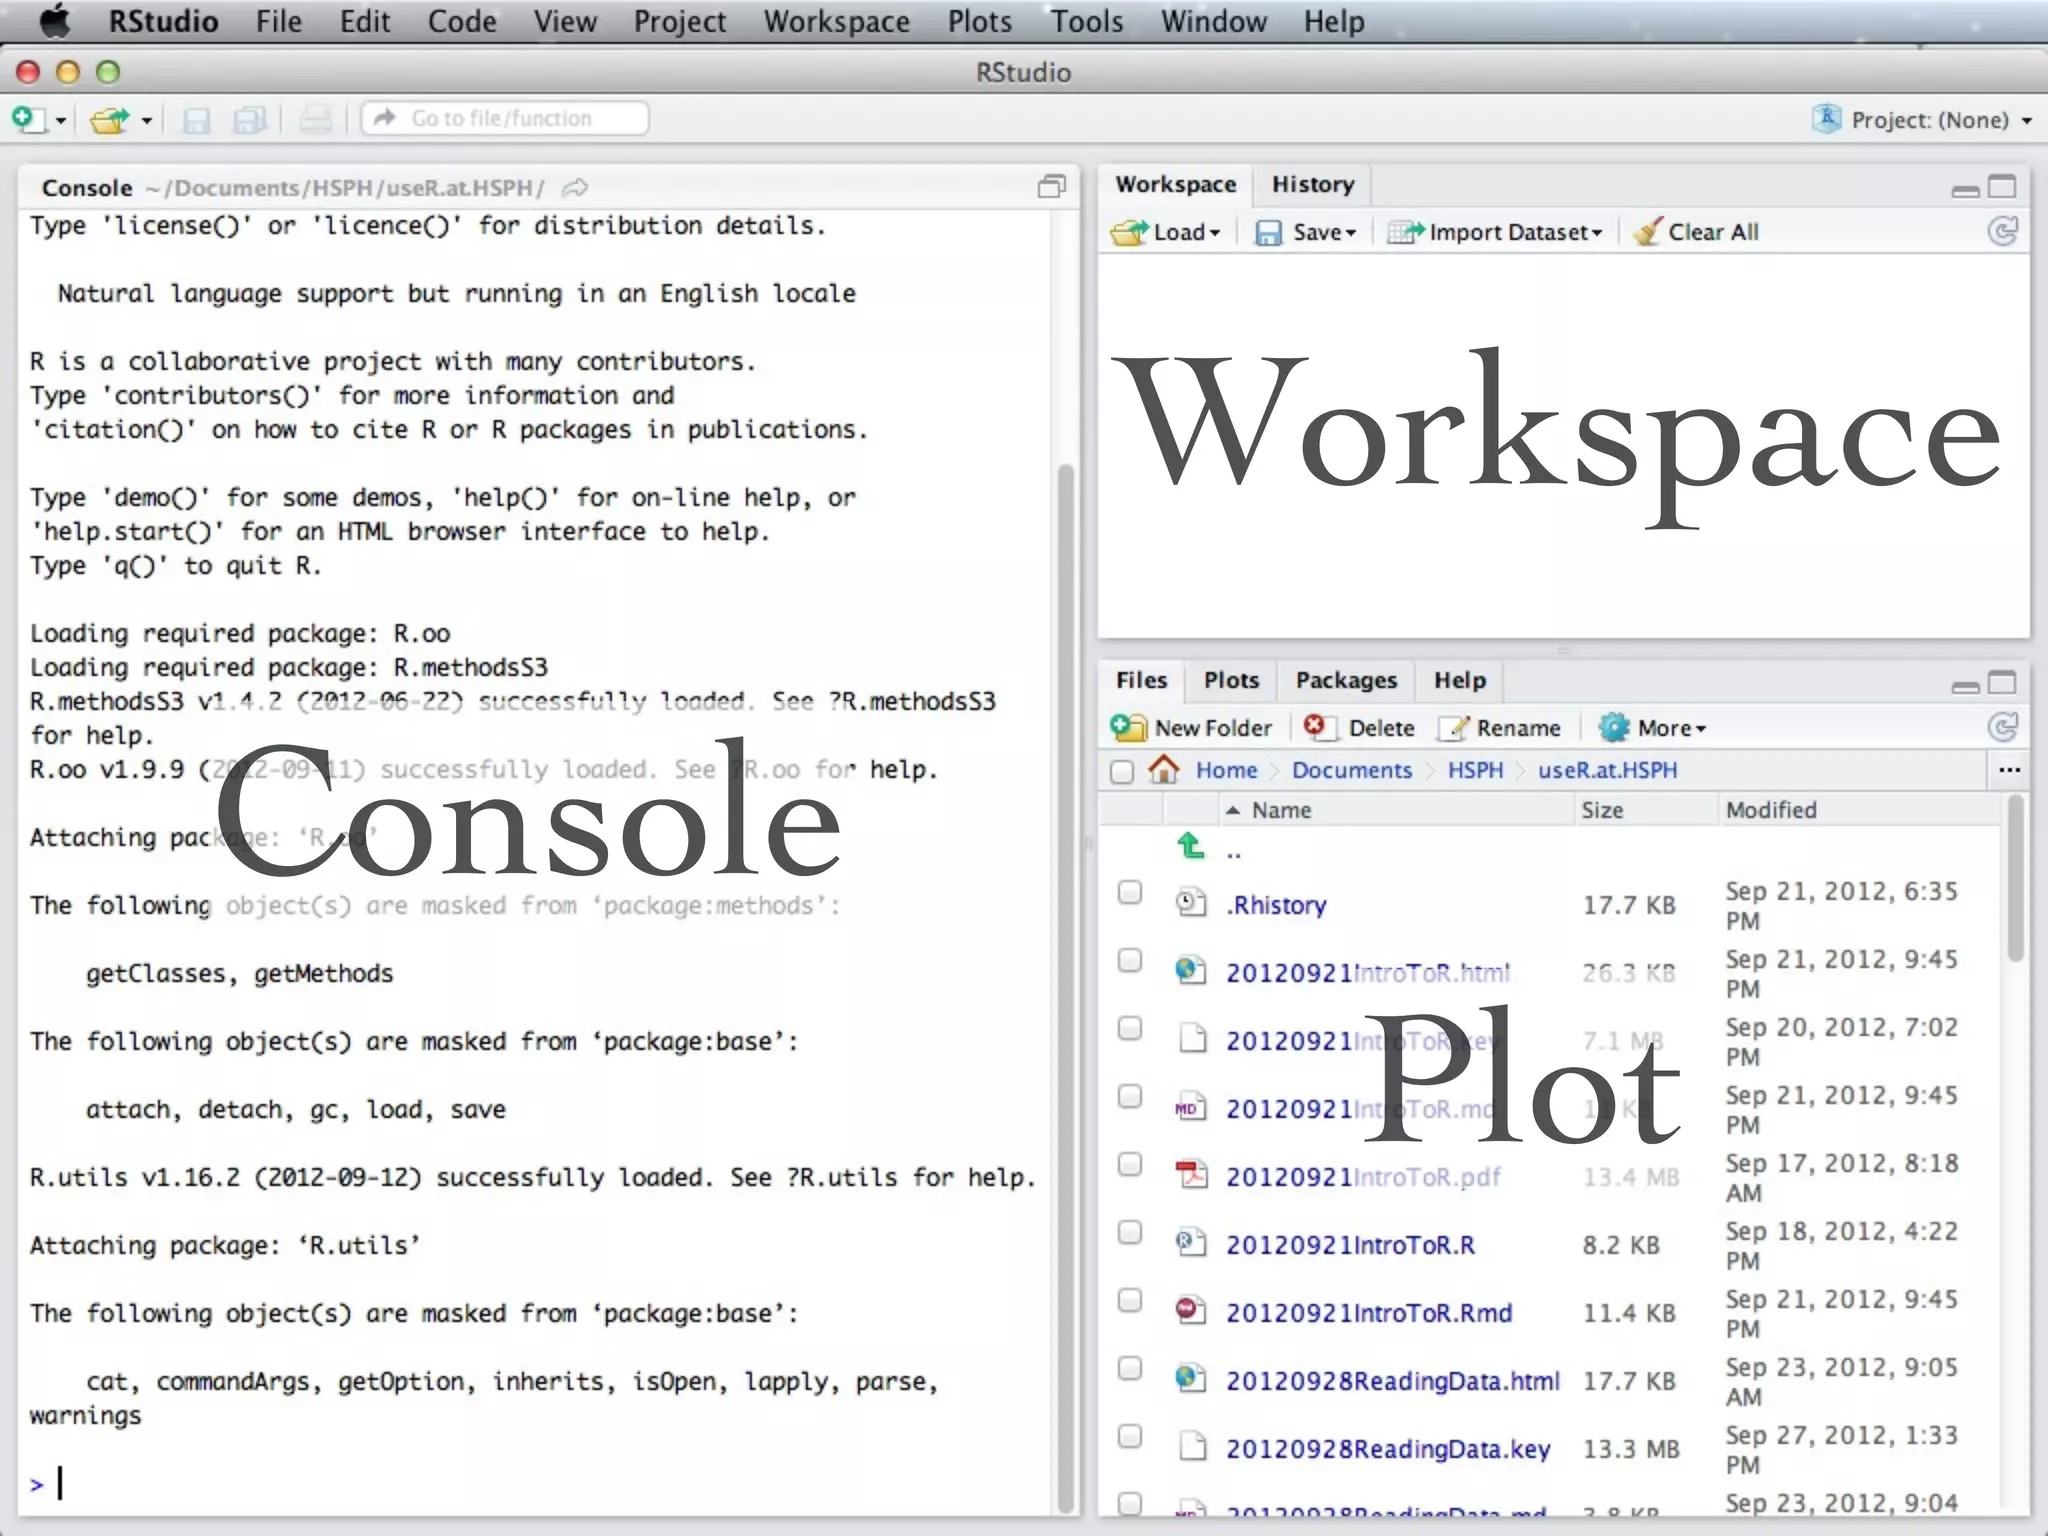Open the Plots menu in menu bar
The image size is (2048, 1536).
(x=979, y=21)
